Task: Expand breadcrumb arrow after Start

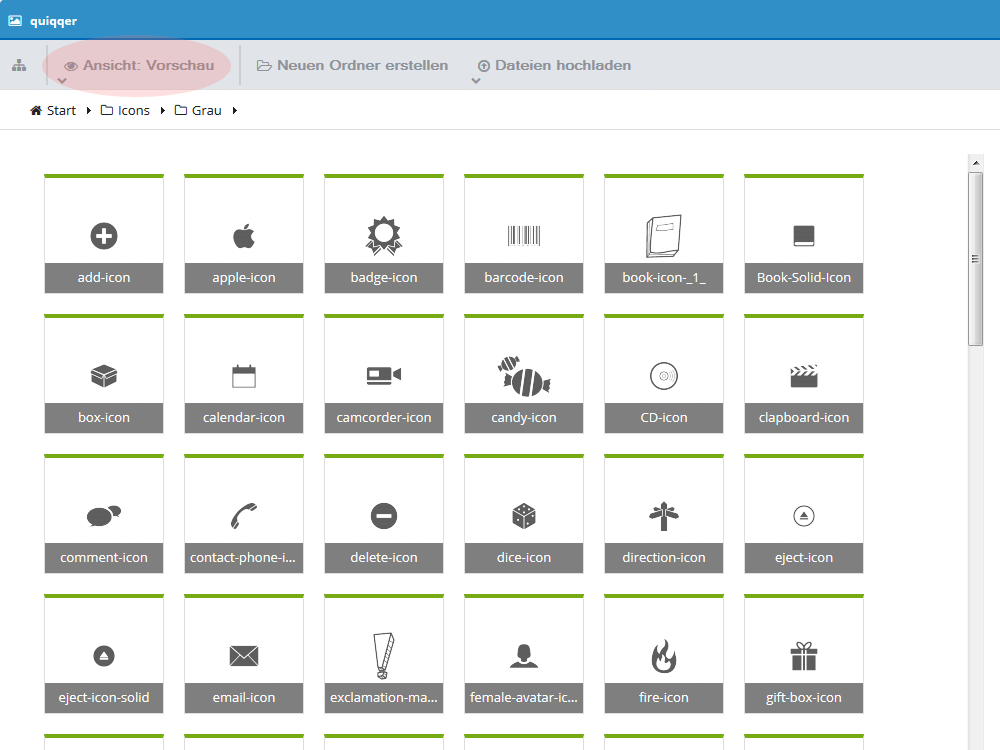Action: click(89, 110)
